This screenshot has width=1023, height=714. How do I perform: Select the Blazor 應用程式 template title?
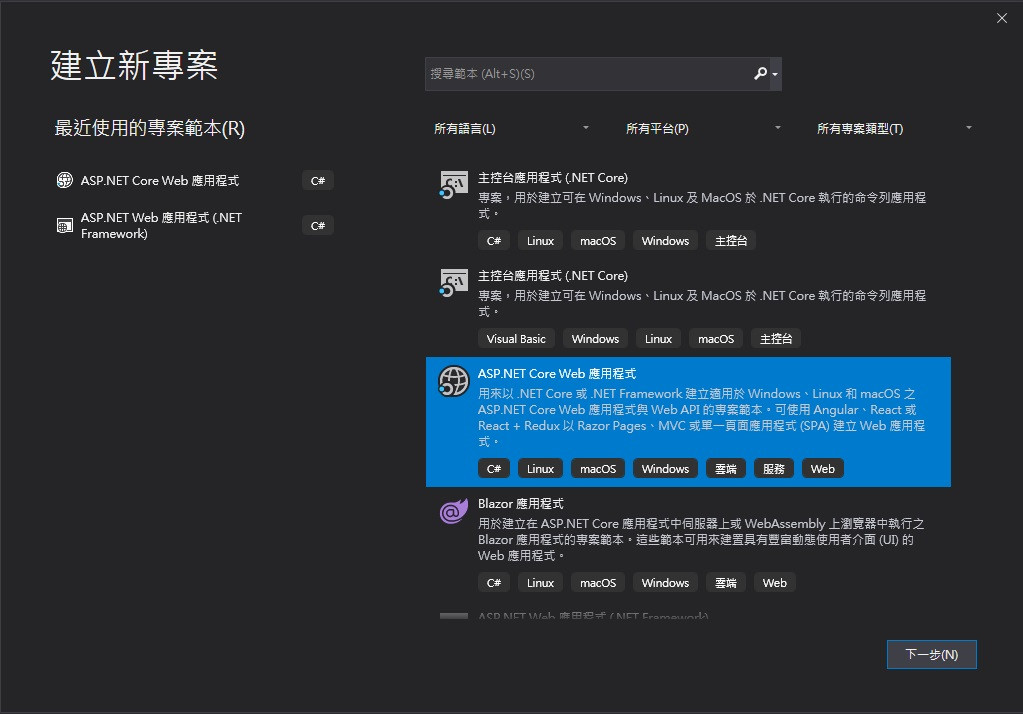[521, 504]
